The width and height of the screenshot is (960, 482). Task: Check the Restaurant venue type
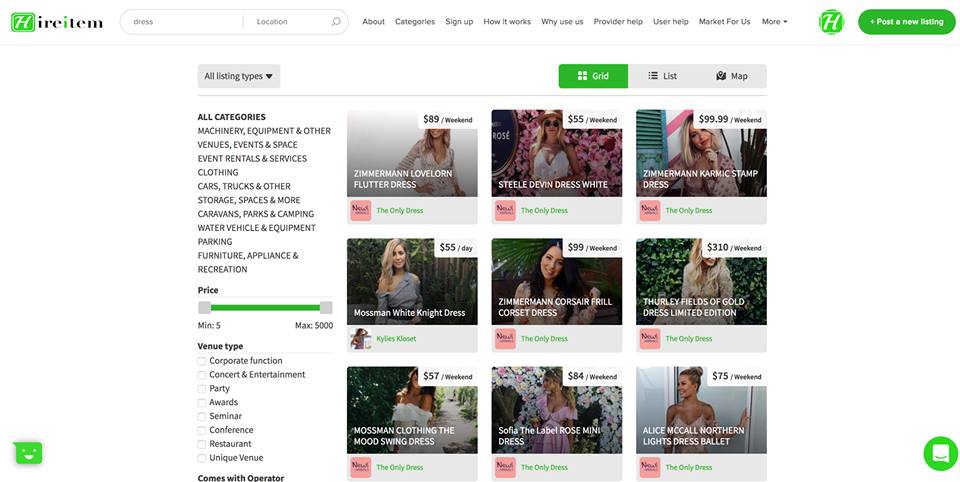[201, 444]
